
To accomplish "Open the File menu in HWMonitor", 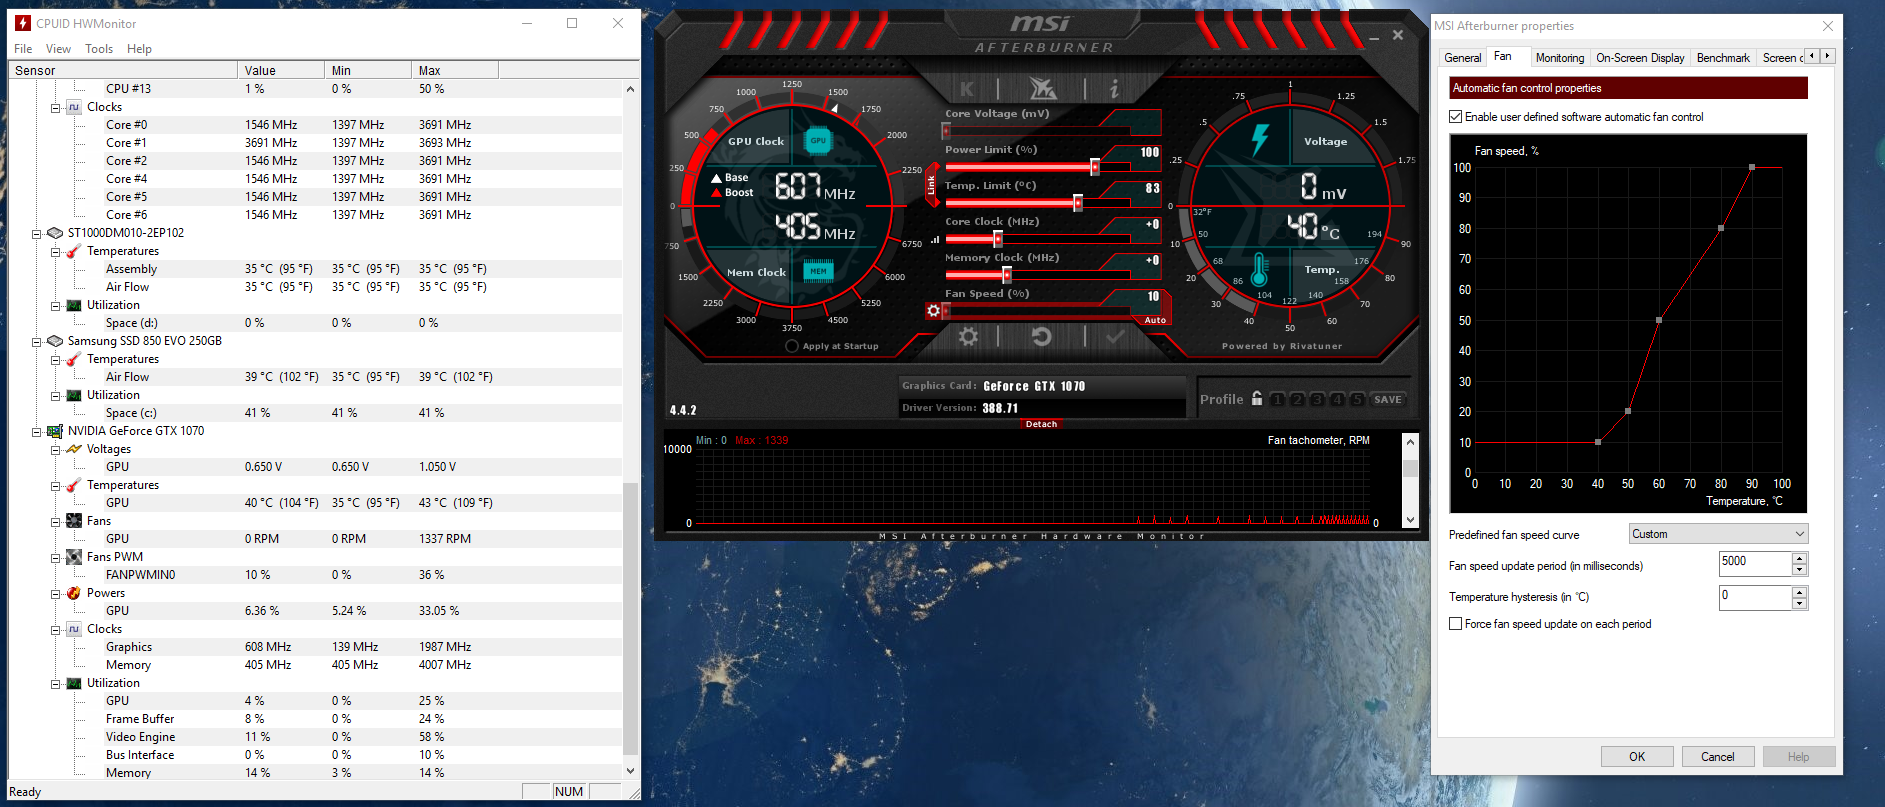I will point(23,49).
